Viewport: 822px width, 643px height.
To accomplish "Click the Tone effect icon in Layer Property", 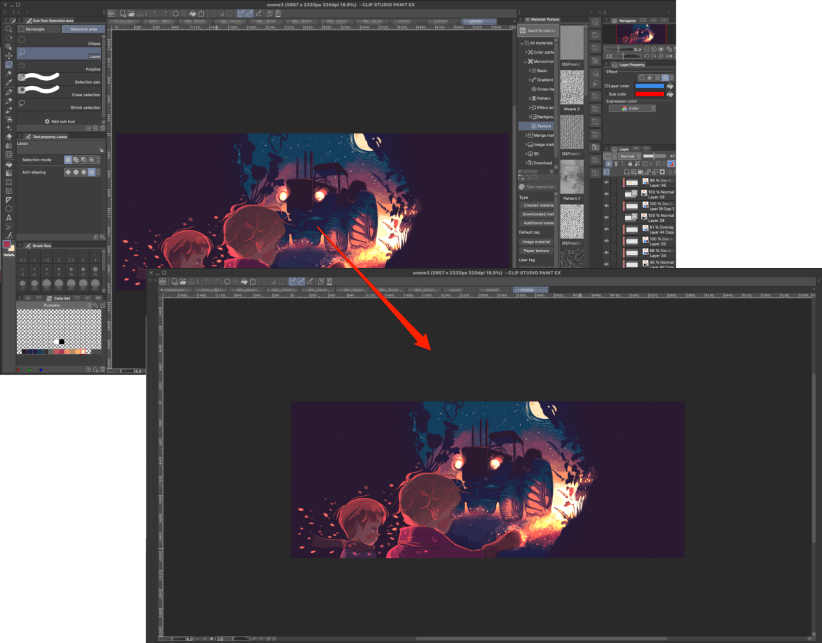I will [x=657, y=78].
